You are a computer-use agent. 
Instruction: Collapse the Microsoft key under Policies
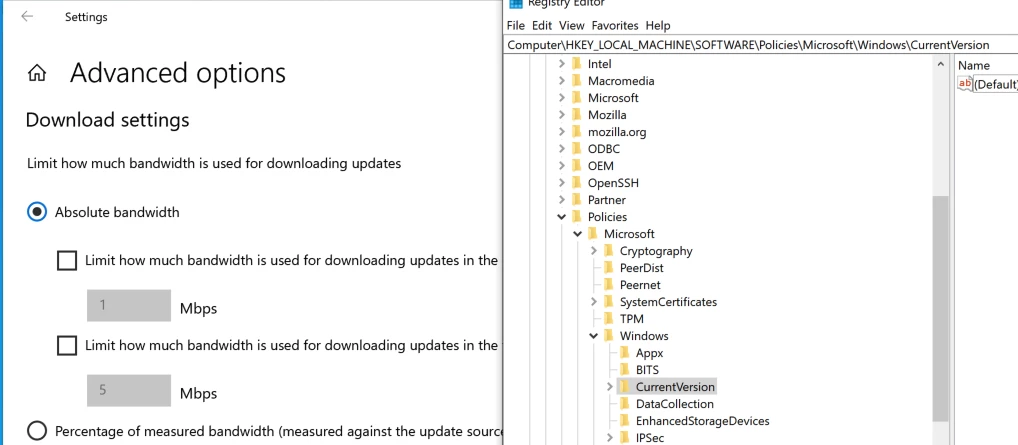578,234
